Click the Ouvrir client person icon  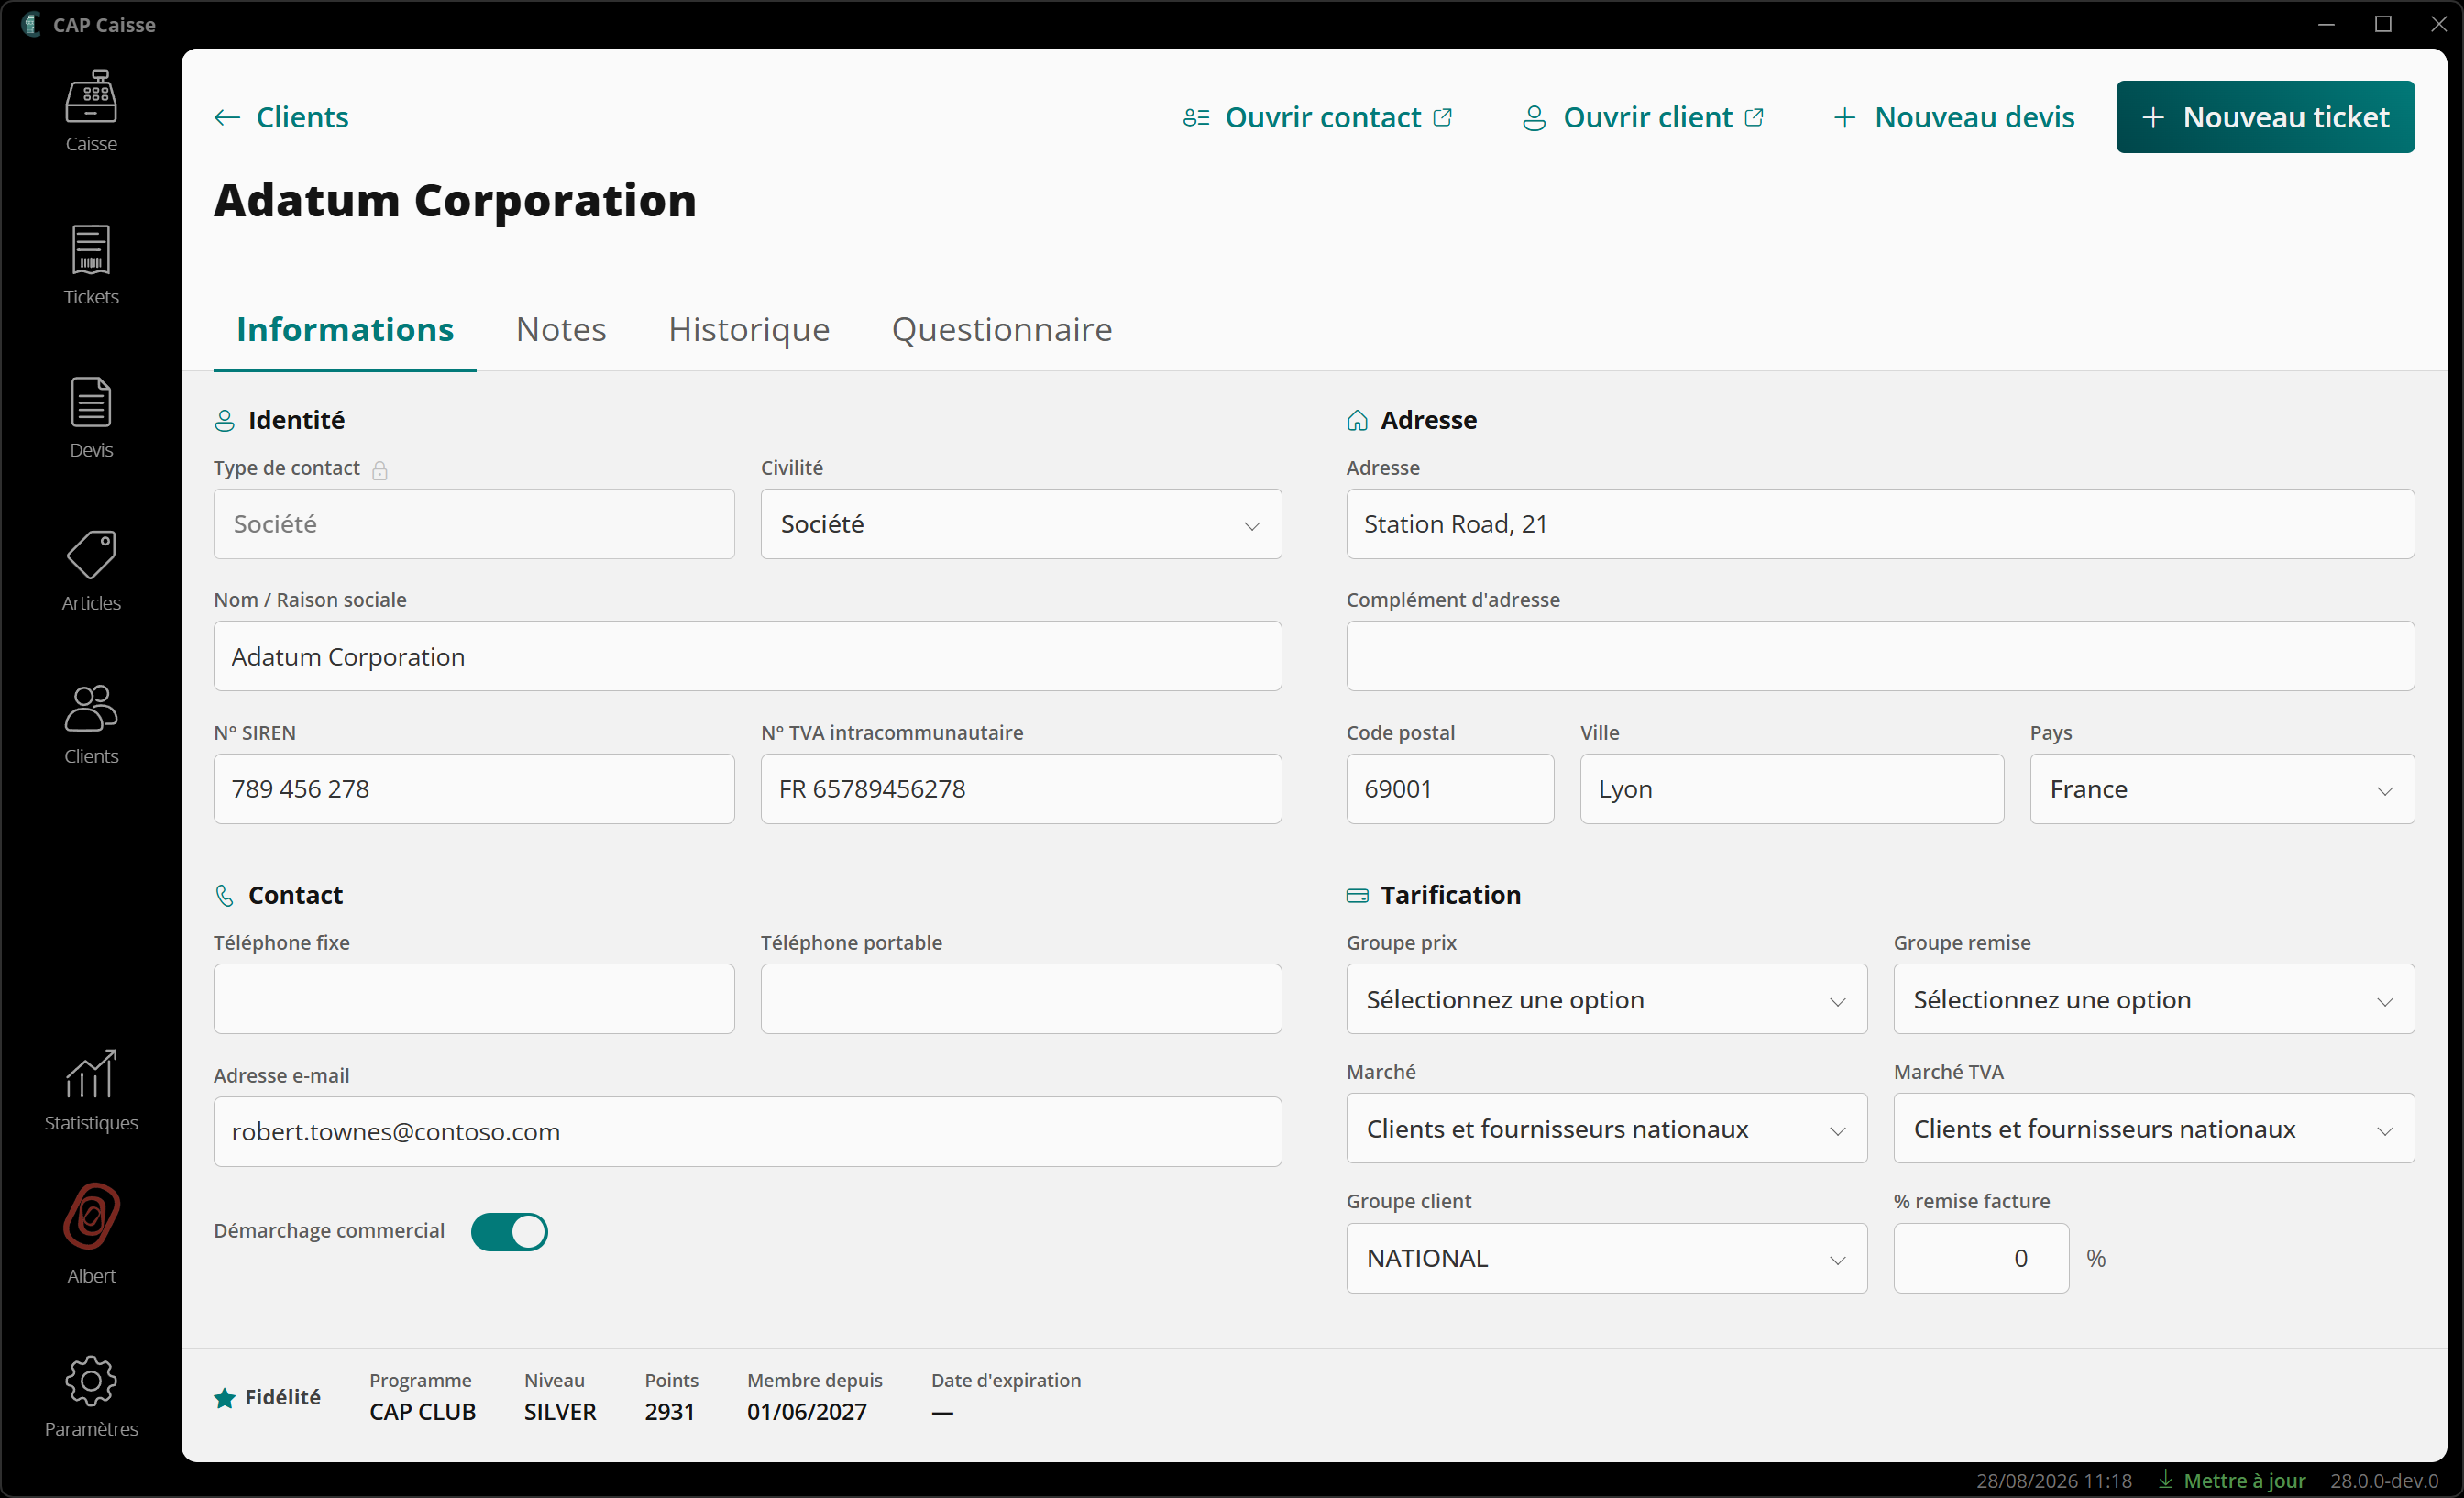coord(1534,118)
